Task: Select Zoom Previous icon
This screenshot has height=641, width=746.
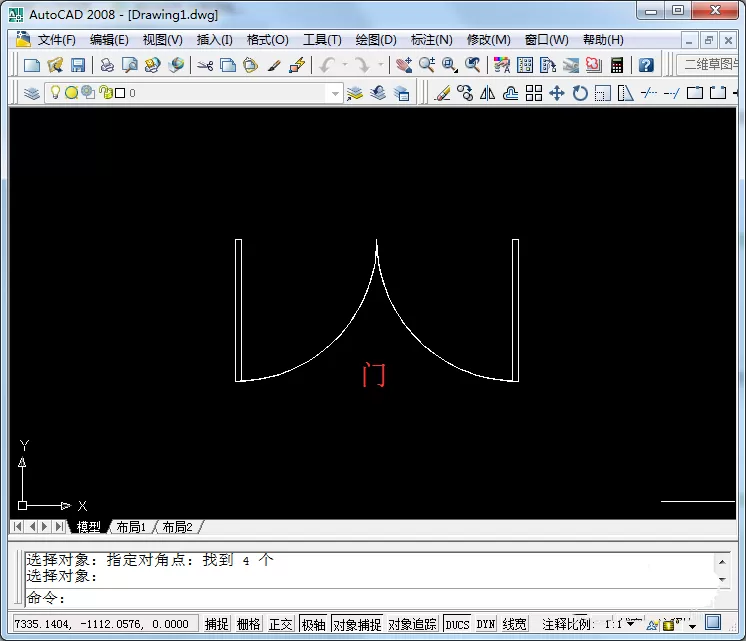Action: click(472, 65)
